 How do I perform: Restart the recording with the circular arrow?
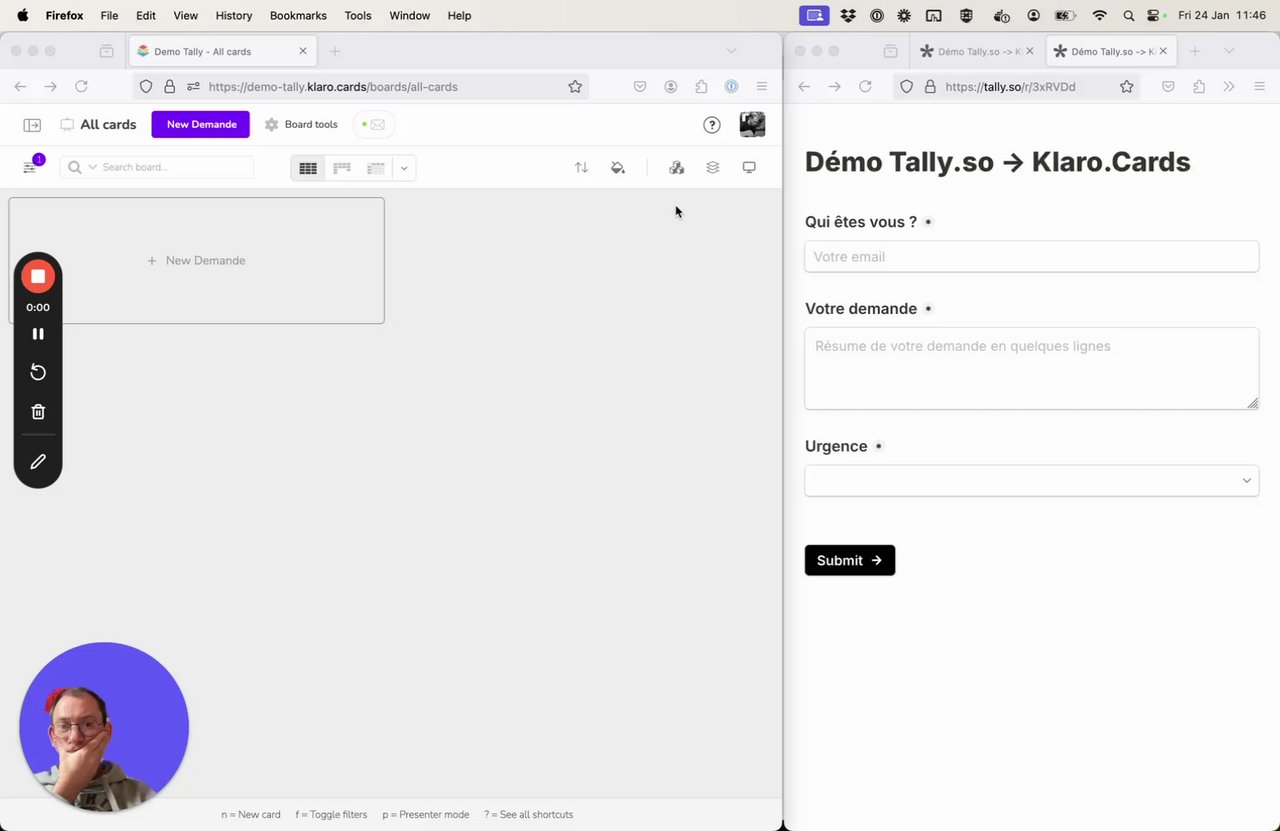coord(38,372)
